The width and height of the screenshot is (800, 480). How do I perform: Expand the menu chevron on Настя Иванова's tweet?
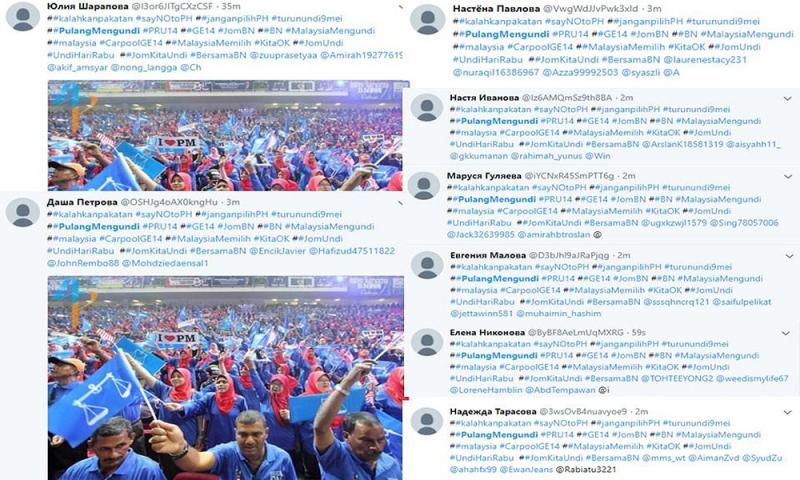787,98
